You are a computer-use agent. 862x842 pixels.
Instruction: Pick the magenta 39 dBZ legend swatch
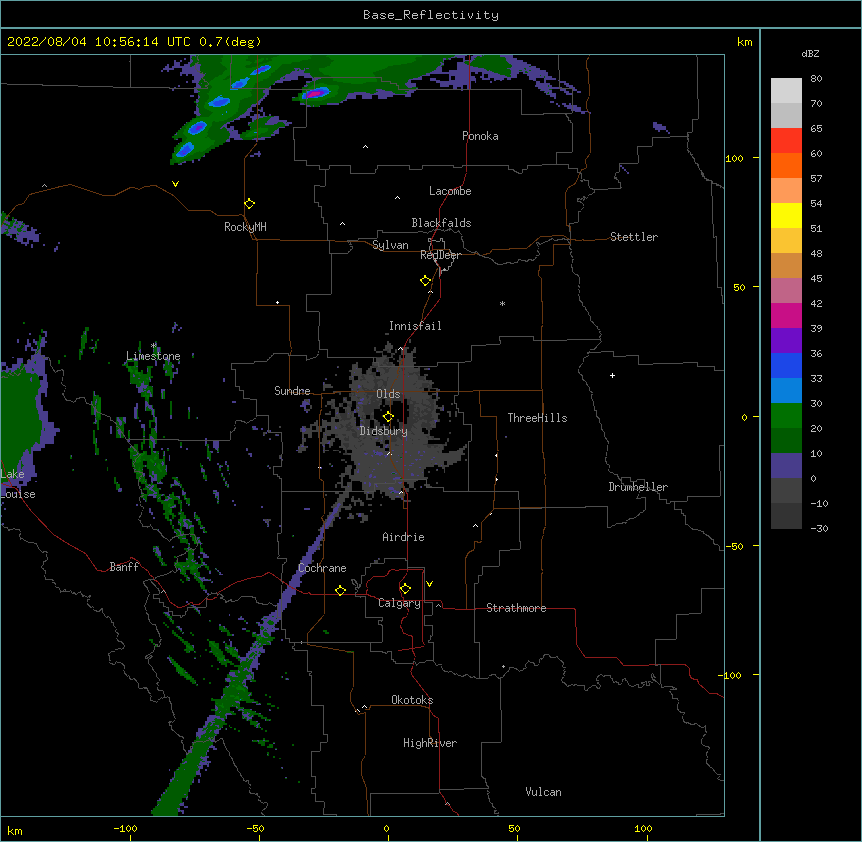(x=786, y=315)
